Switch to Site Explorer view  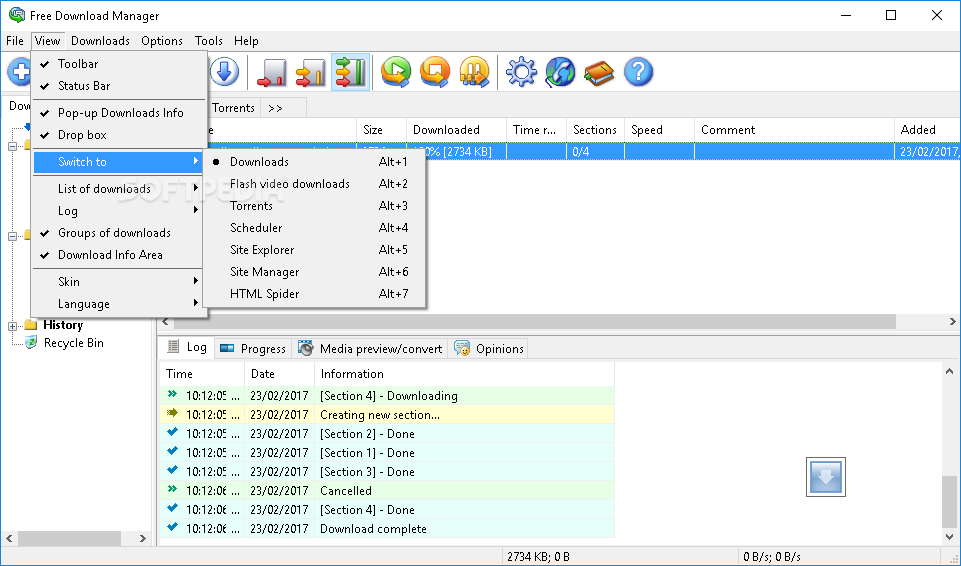point(314,250)
